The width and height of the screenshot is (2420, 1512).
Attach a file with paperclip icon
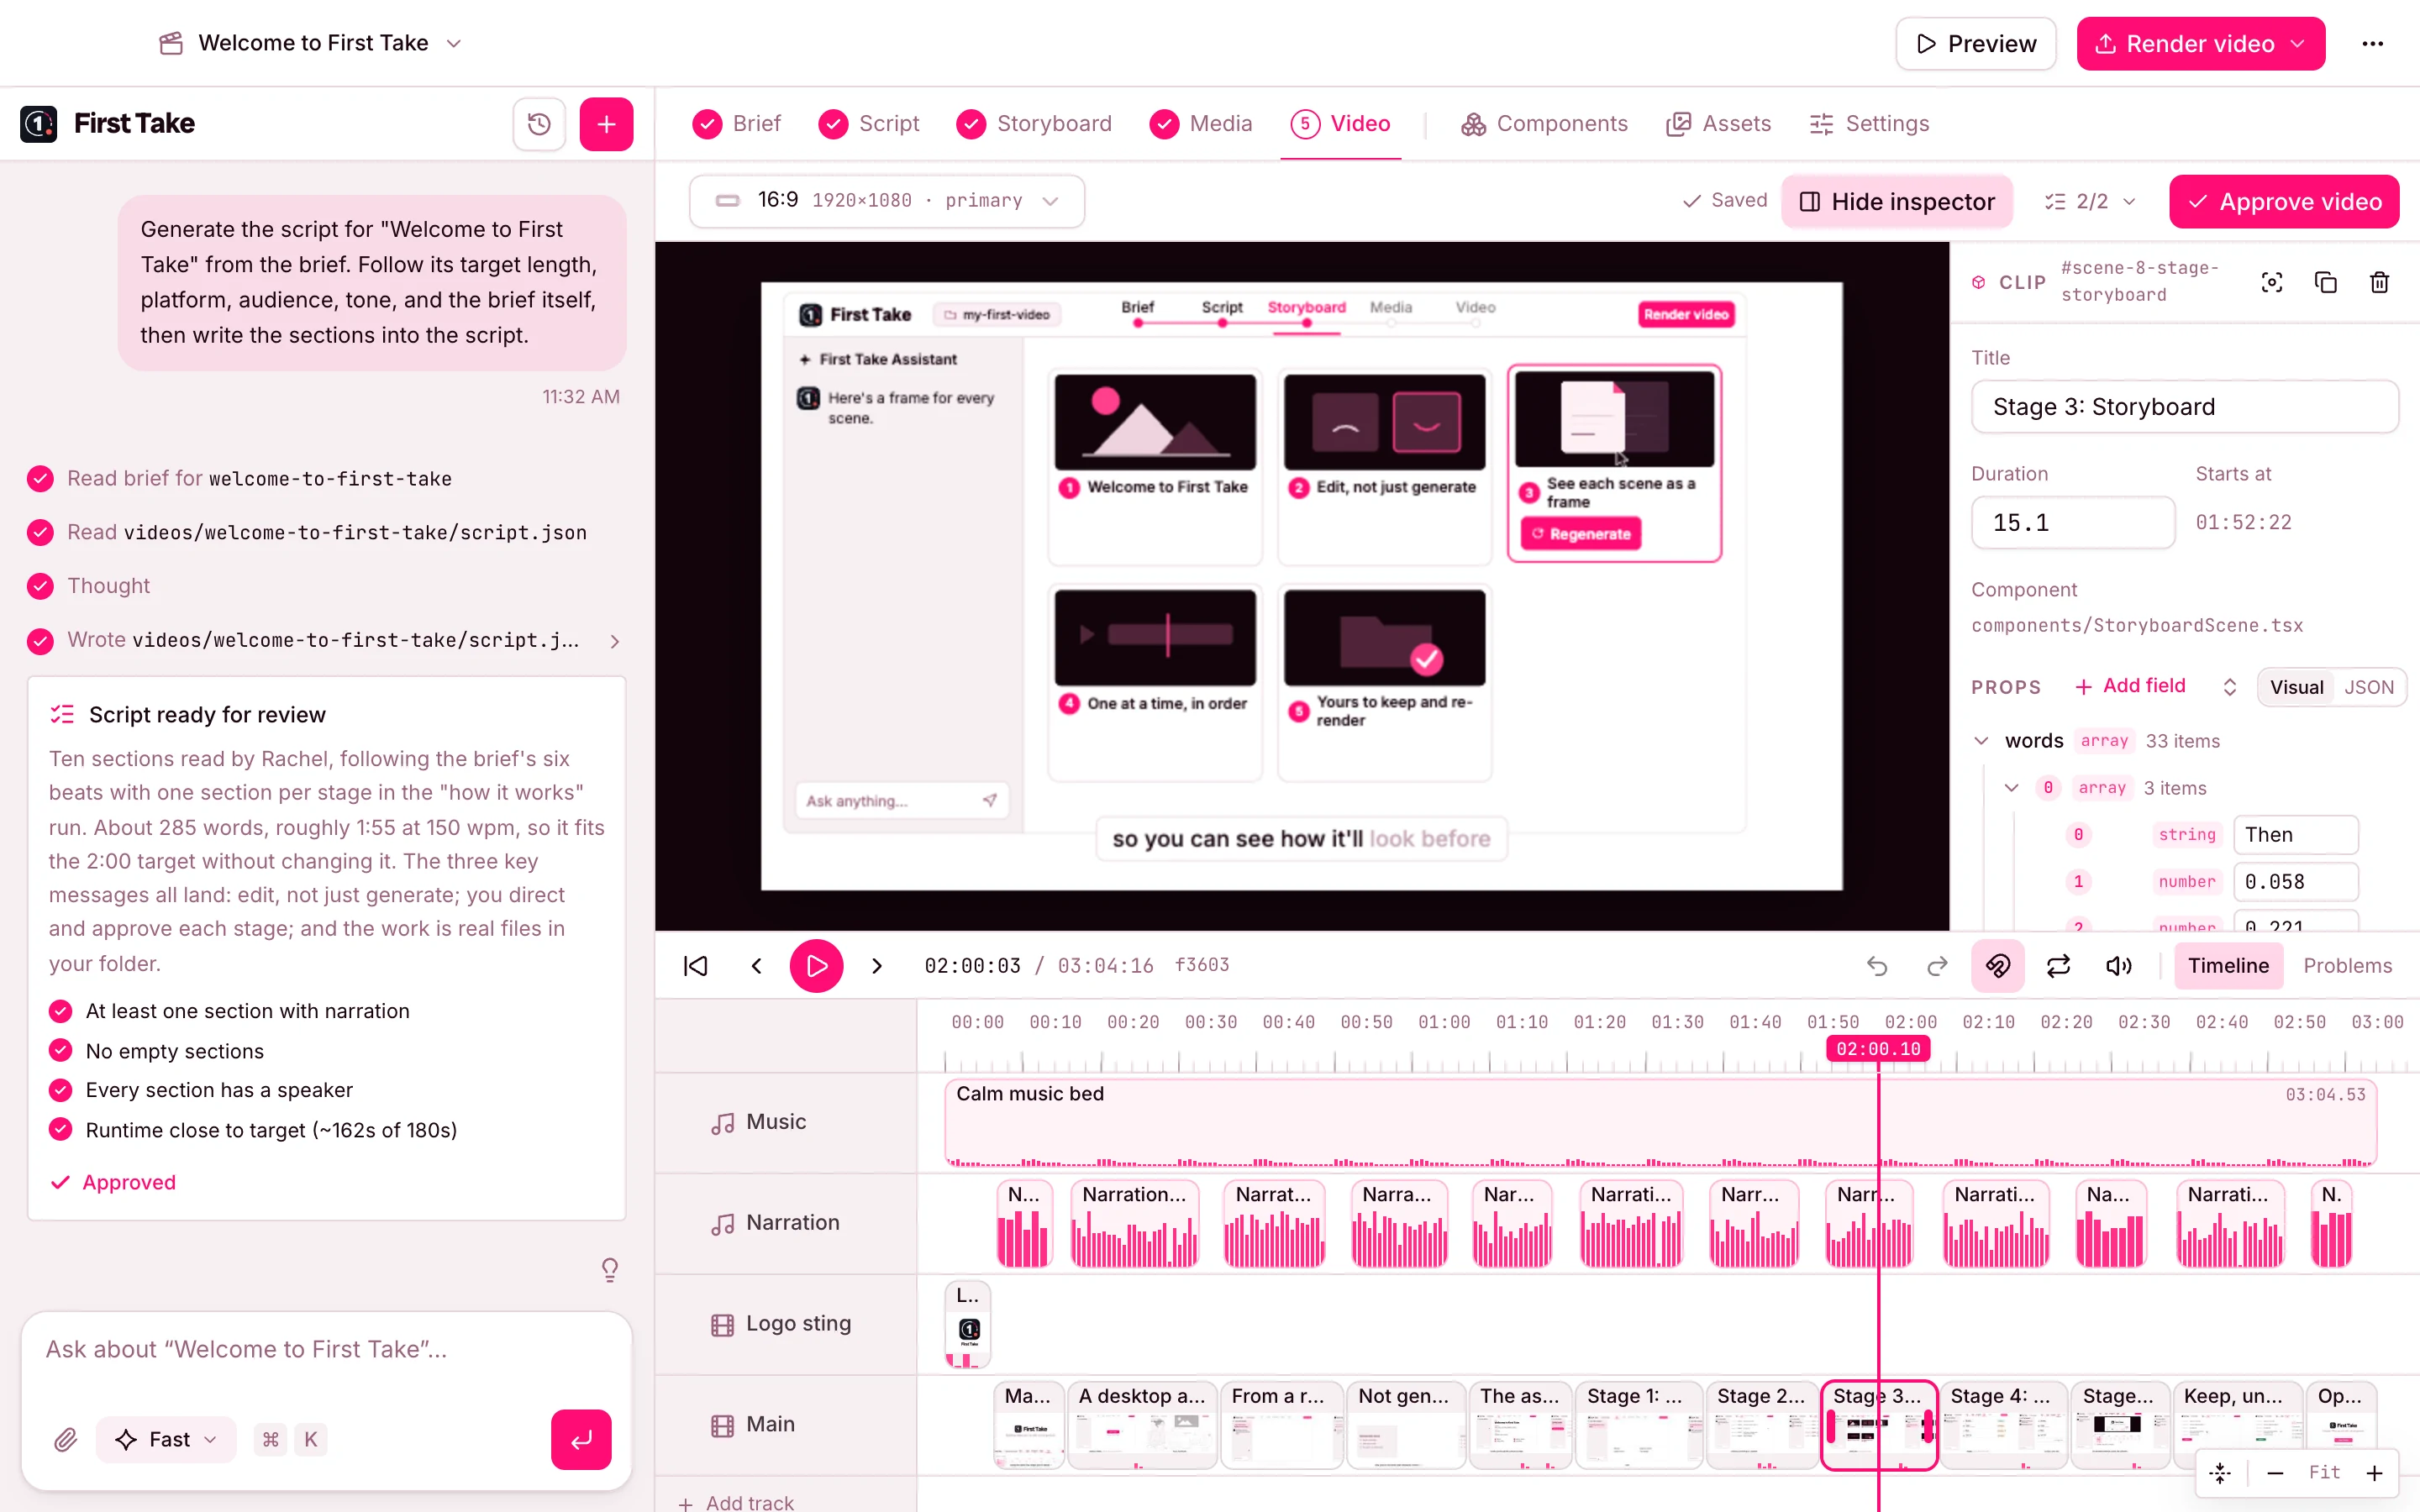[66, 1439]
